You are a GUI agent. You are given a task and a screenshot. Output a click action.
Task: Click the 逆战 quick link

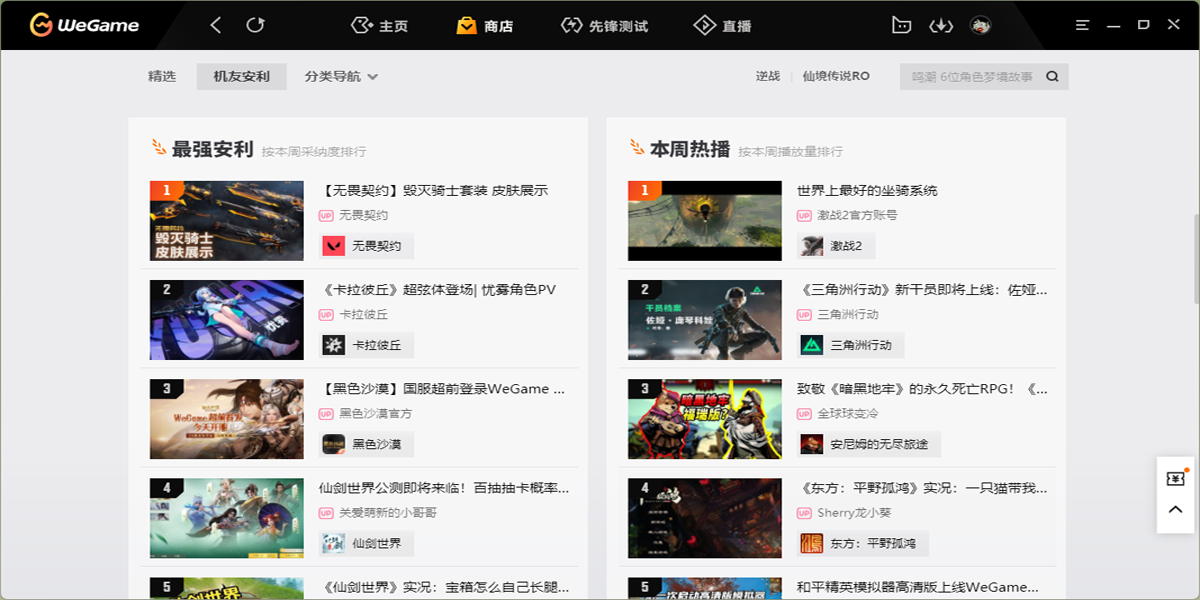[767, 77]
